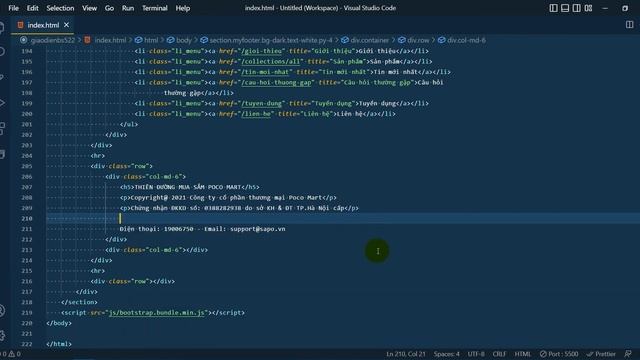
Task: Change indentation via Spaces: 4
Action: [447, 354]
